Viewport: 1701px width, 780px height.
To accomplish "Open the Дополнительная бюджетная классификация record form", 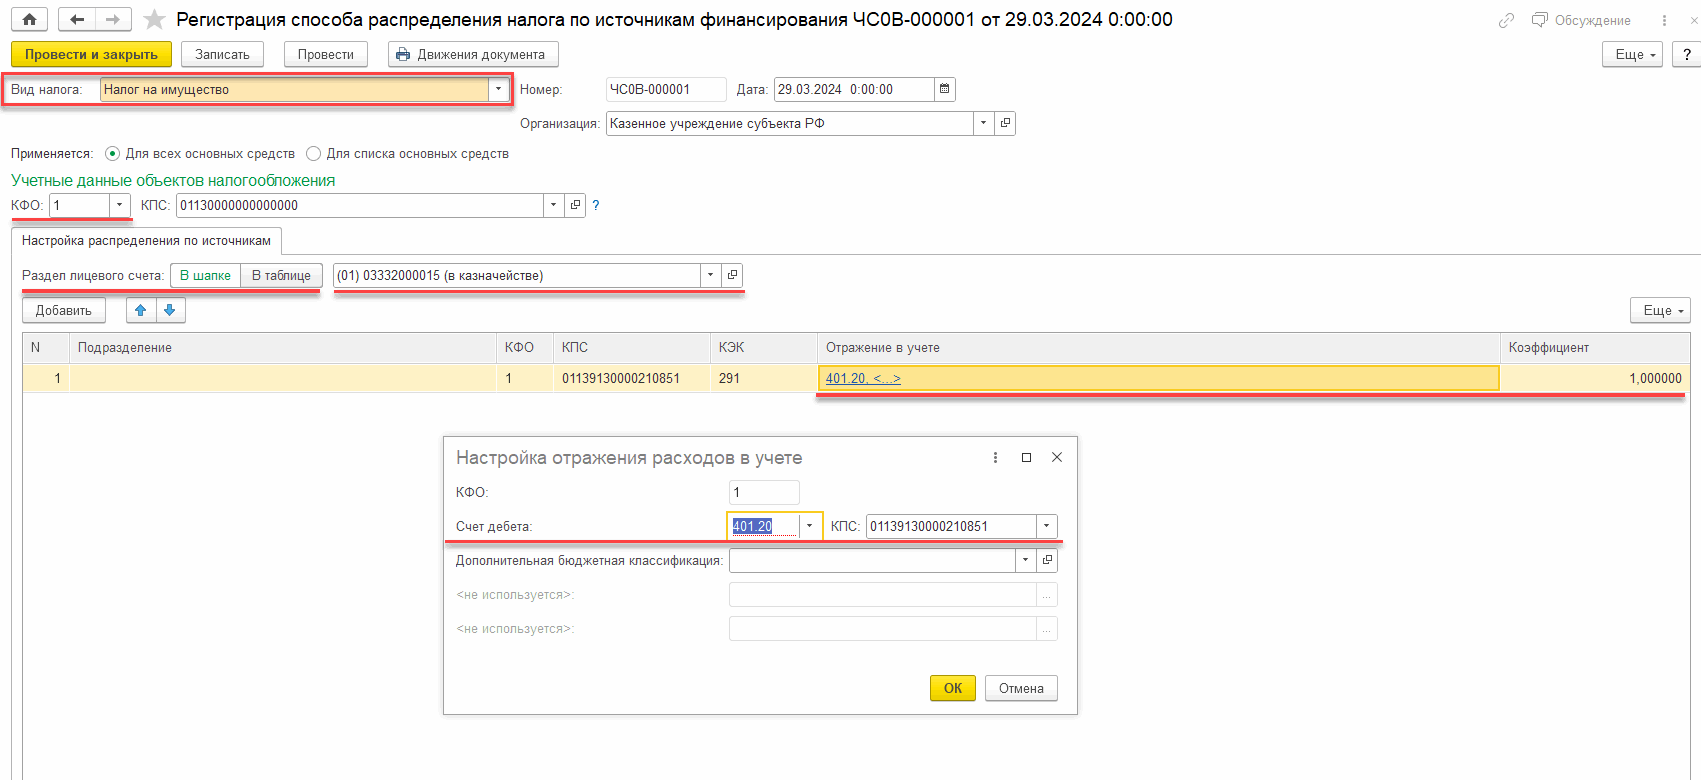I will (x=1047, y=560).
